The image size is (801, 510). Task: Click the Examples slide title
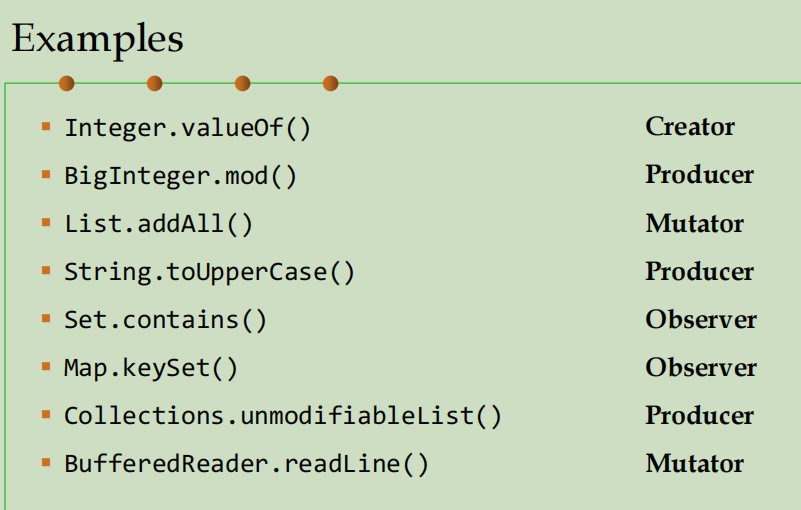tap(97, 38)
